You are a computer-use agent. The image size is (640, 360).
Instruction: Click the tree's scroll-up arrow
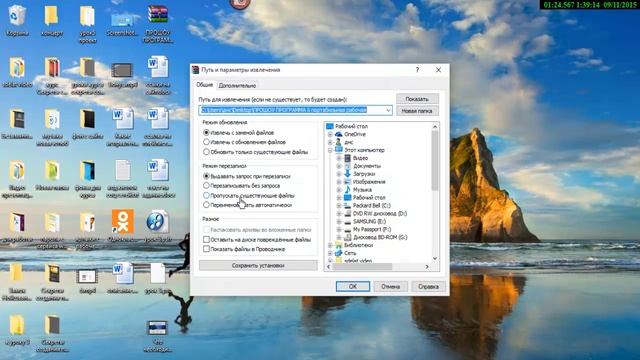[x=435, y=127]
